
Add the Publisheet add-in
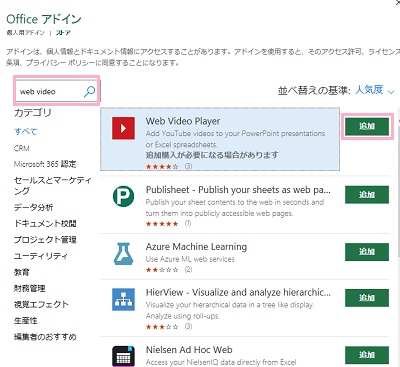[367, 194]
